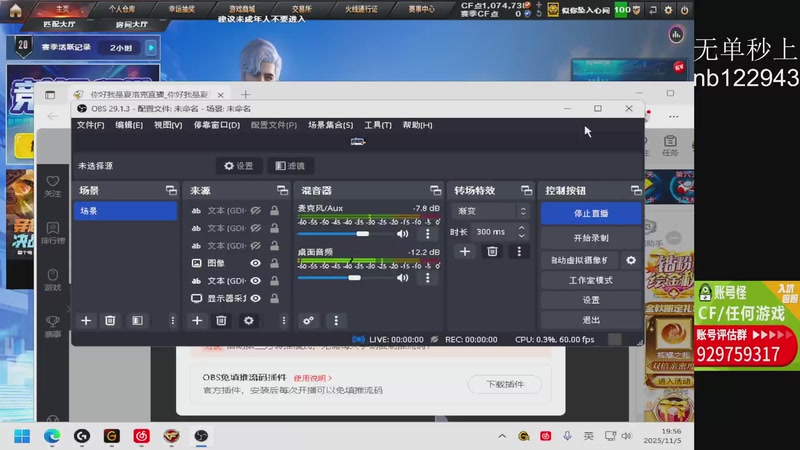Image resolution: width=800 pixels, height=450 pixels.
Task: Click 滤镜 button above the docks
Action: 290,166
